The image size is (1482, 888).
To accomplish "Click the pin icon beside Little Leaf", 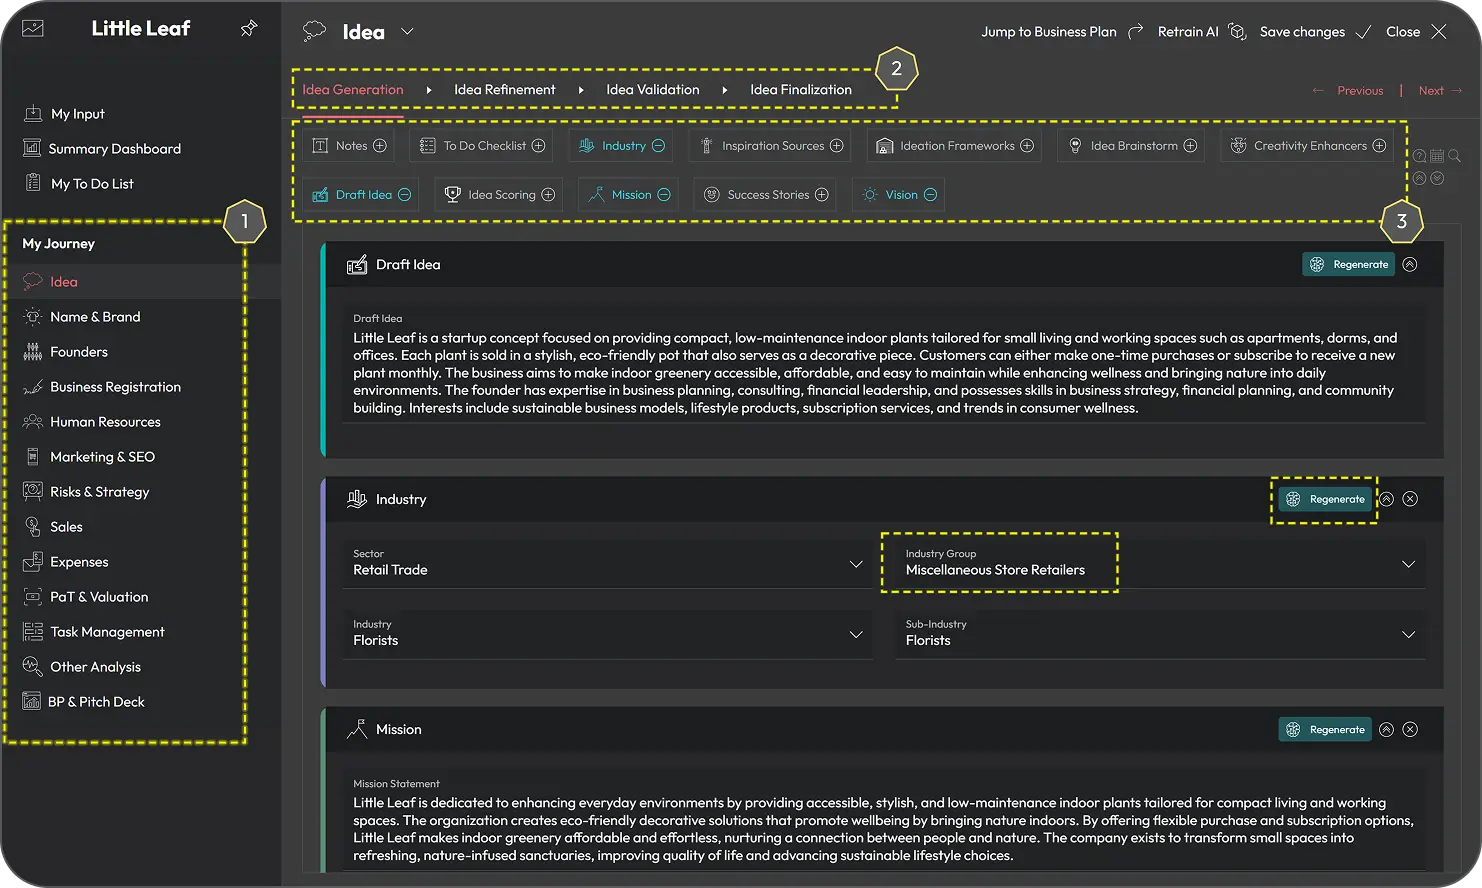I will [249, 29].
